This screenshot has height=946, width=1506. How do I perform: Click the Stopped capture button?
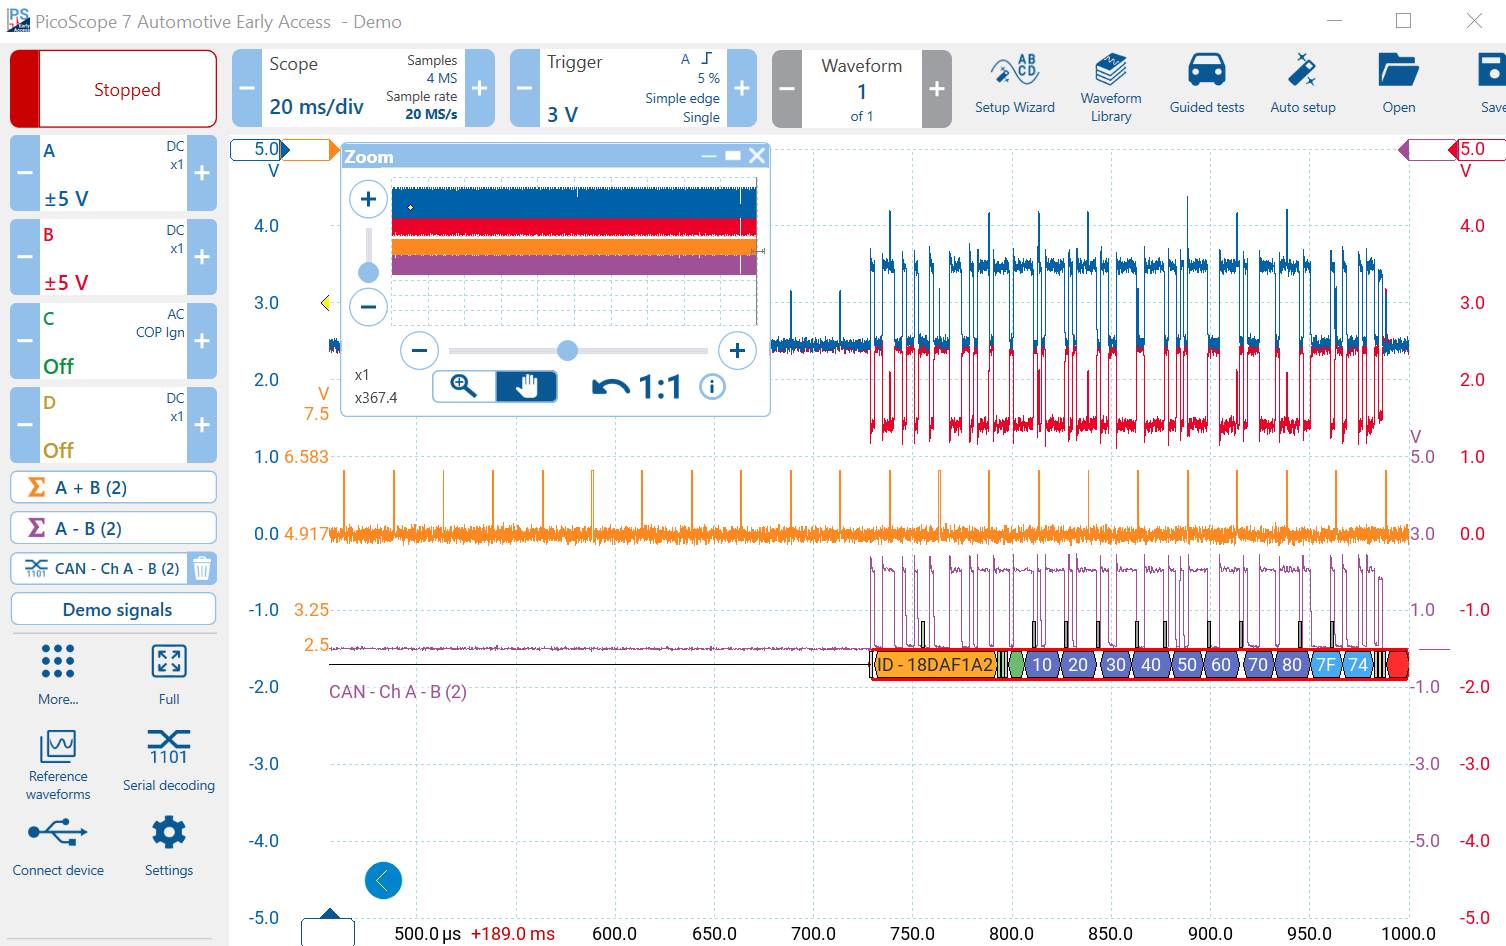(114, 89)
